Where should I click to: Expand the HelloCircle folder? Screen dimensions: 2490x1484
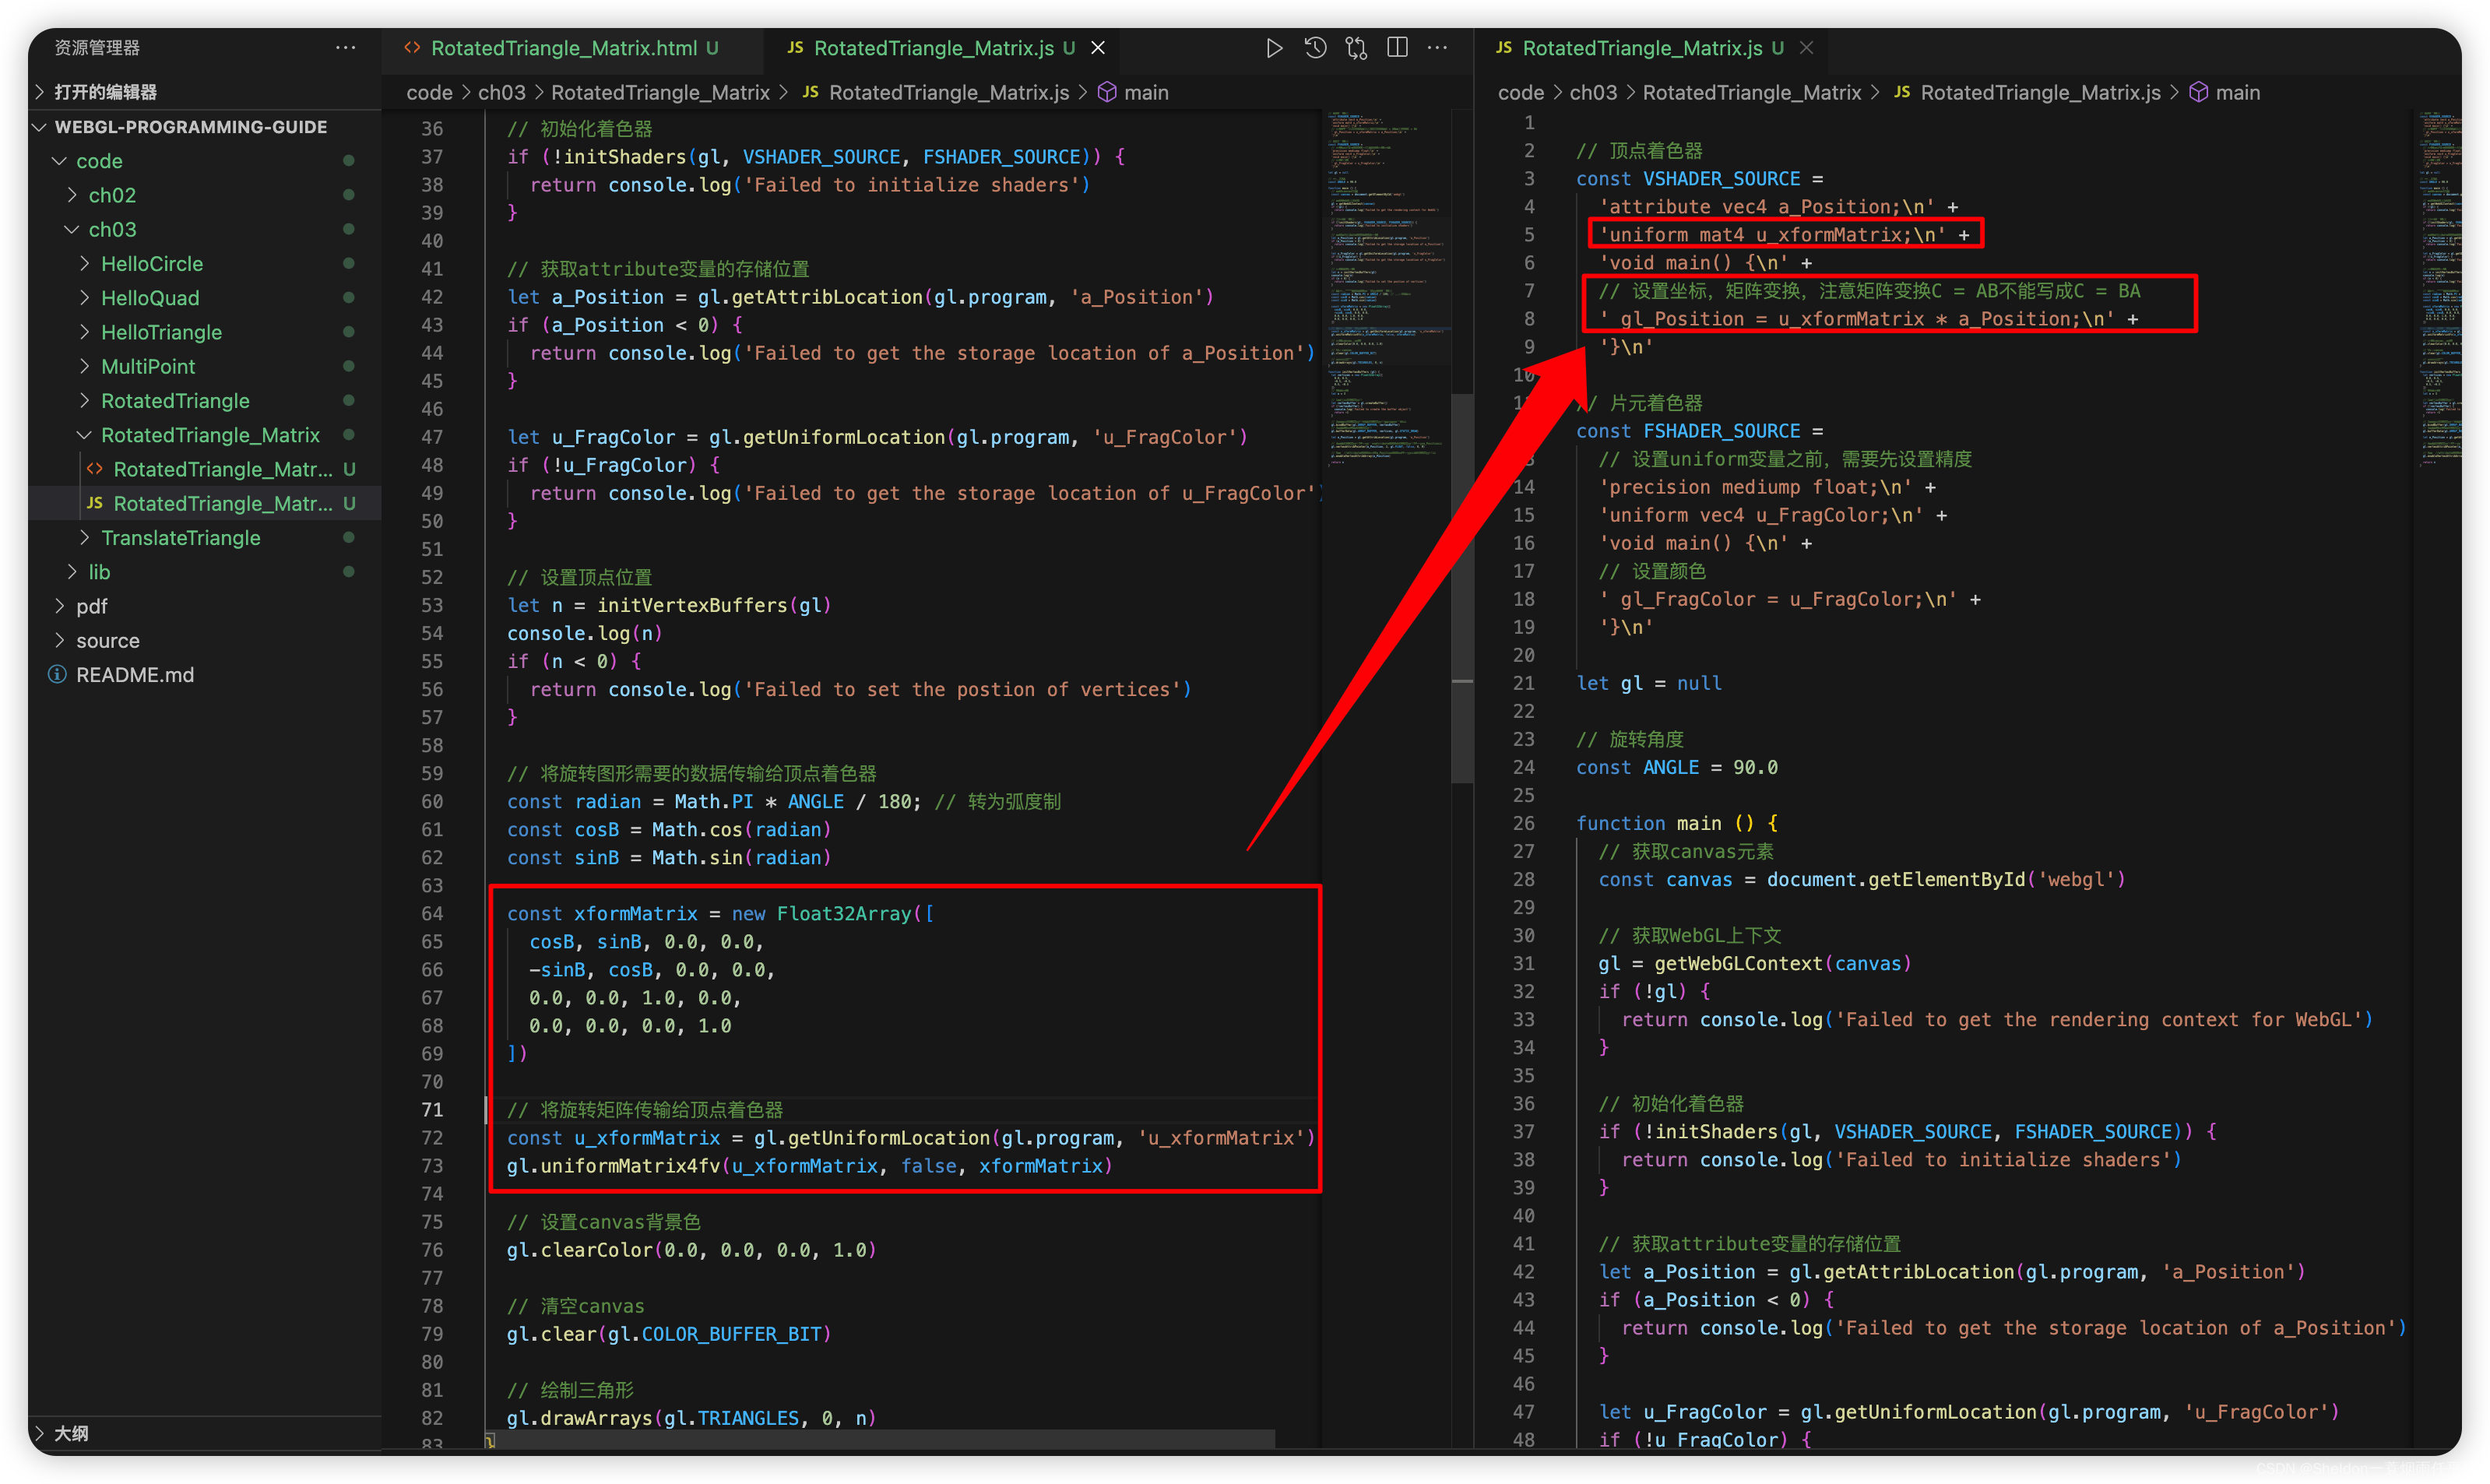click(152, 264)
